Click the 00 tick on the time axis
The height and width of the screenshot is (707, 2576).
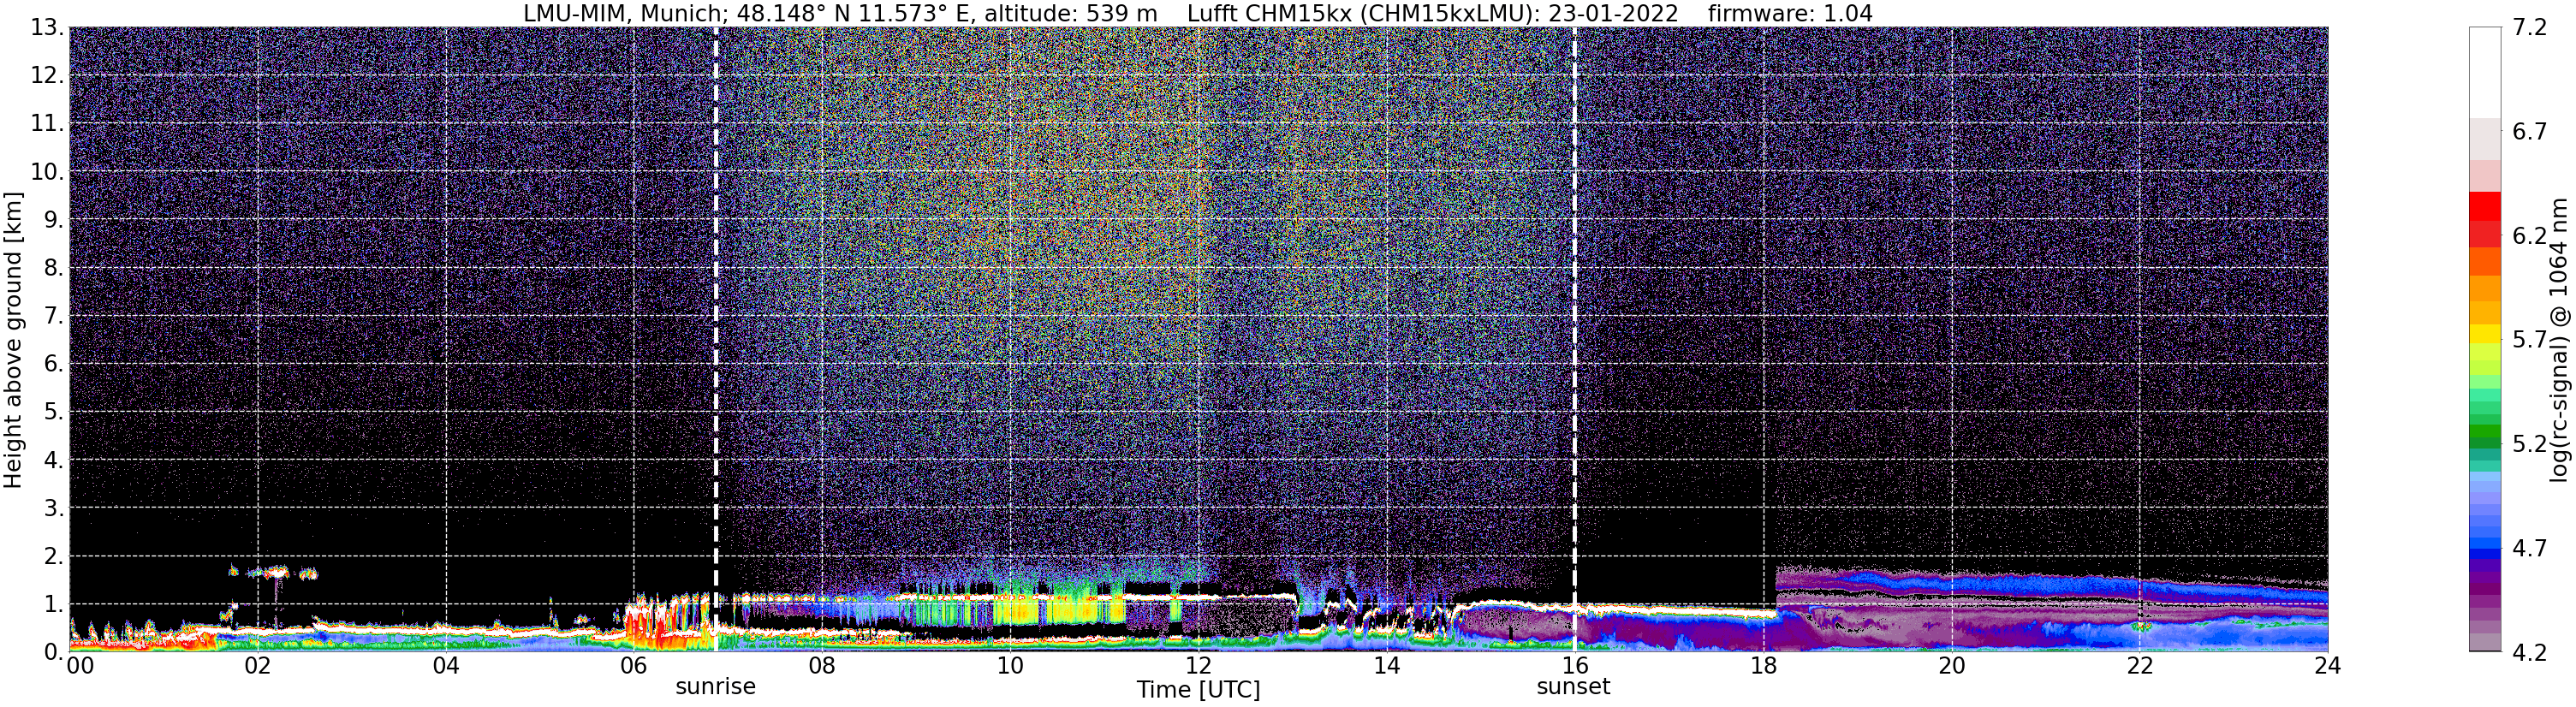pos(80,666)
